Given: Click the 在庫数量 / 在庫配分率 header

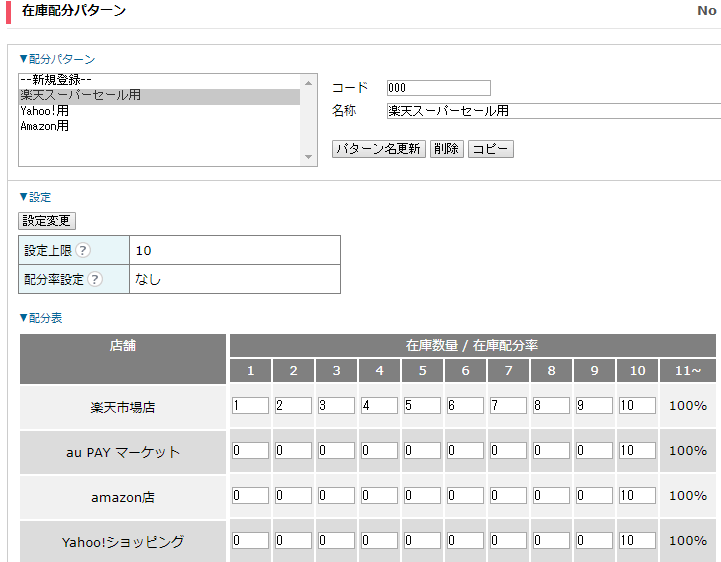Looking at the screenshot, I should point(473,345).
